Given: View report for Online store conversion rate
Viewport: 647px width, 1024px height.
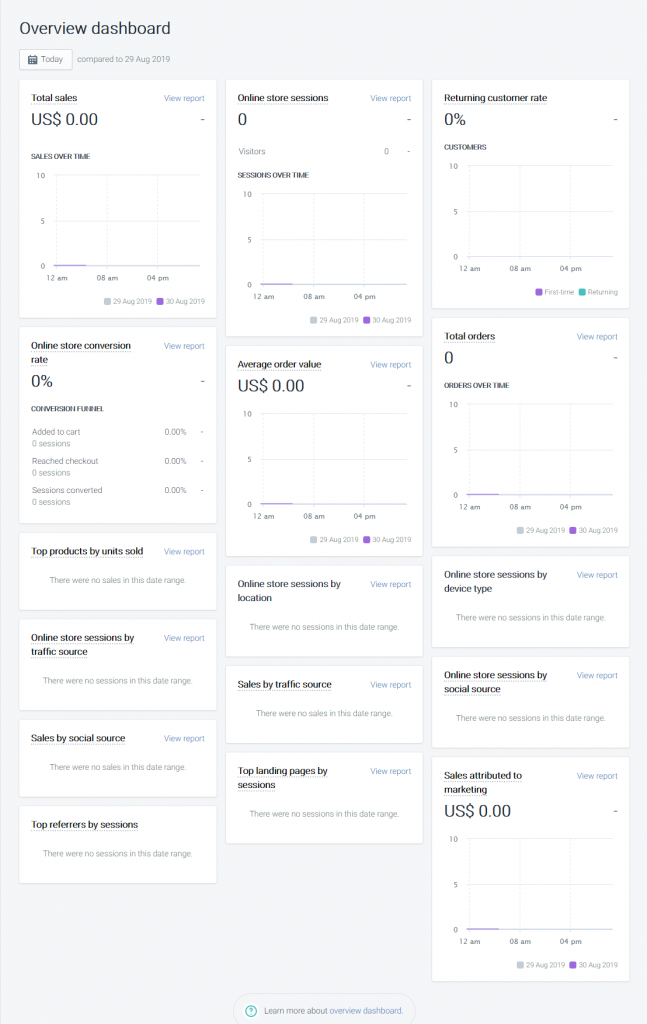Looking at the screenshot, I should pyautogui.click(x=184, y=346).
